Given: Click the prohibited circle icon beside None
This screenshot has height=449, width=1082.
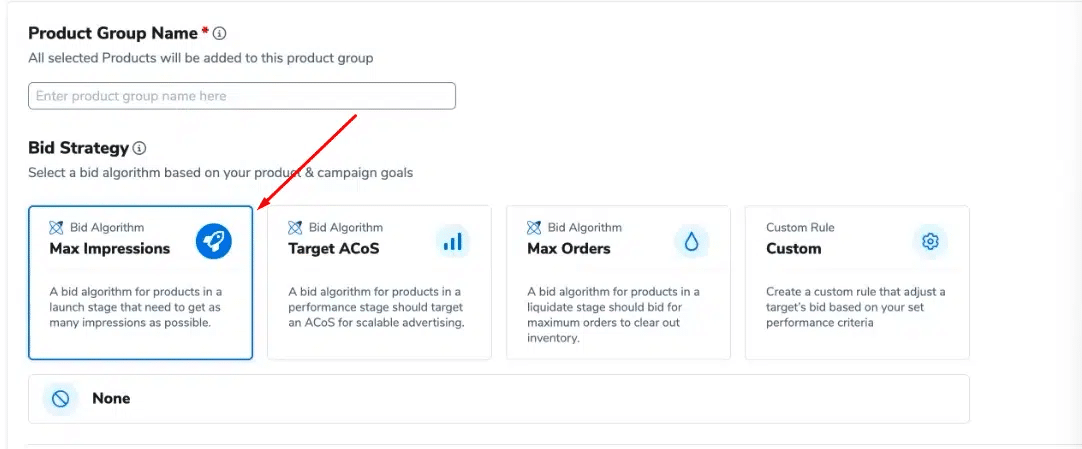Looking at the screenshot, I should [60, 398].
